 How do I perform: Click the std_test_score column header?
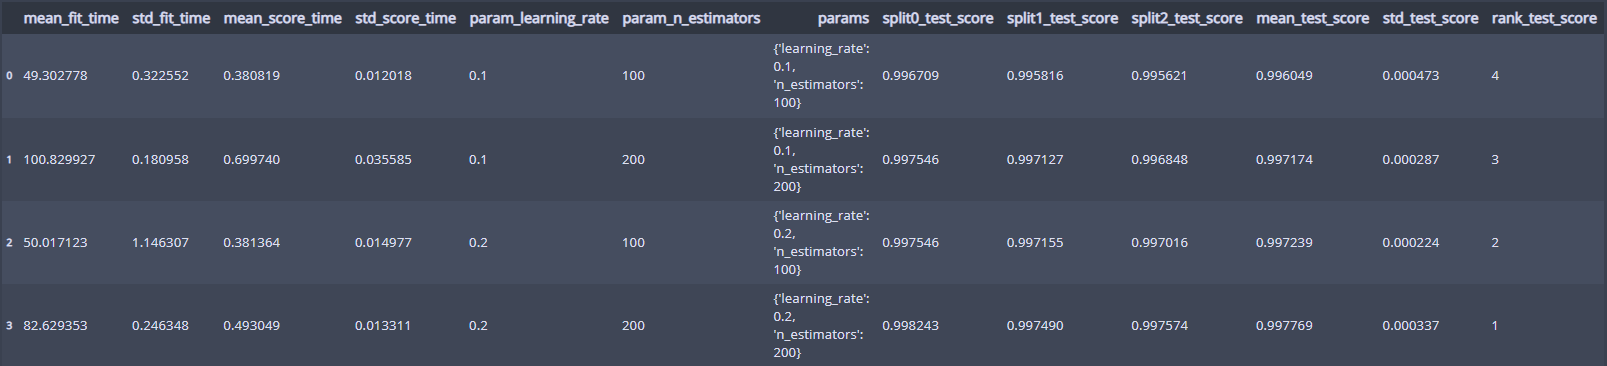1430,18
